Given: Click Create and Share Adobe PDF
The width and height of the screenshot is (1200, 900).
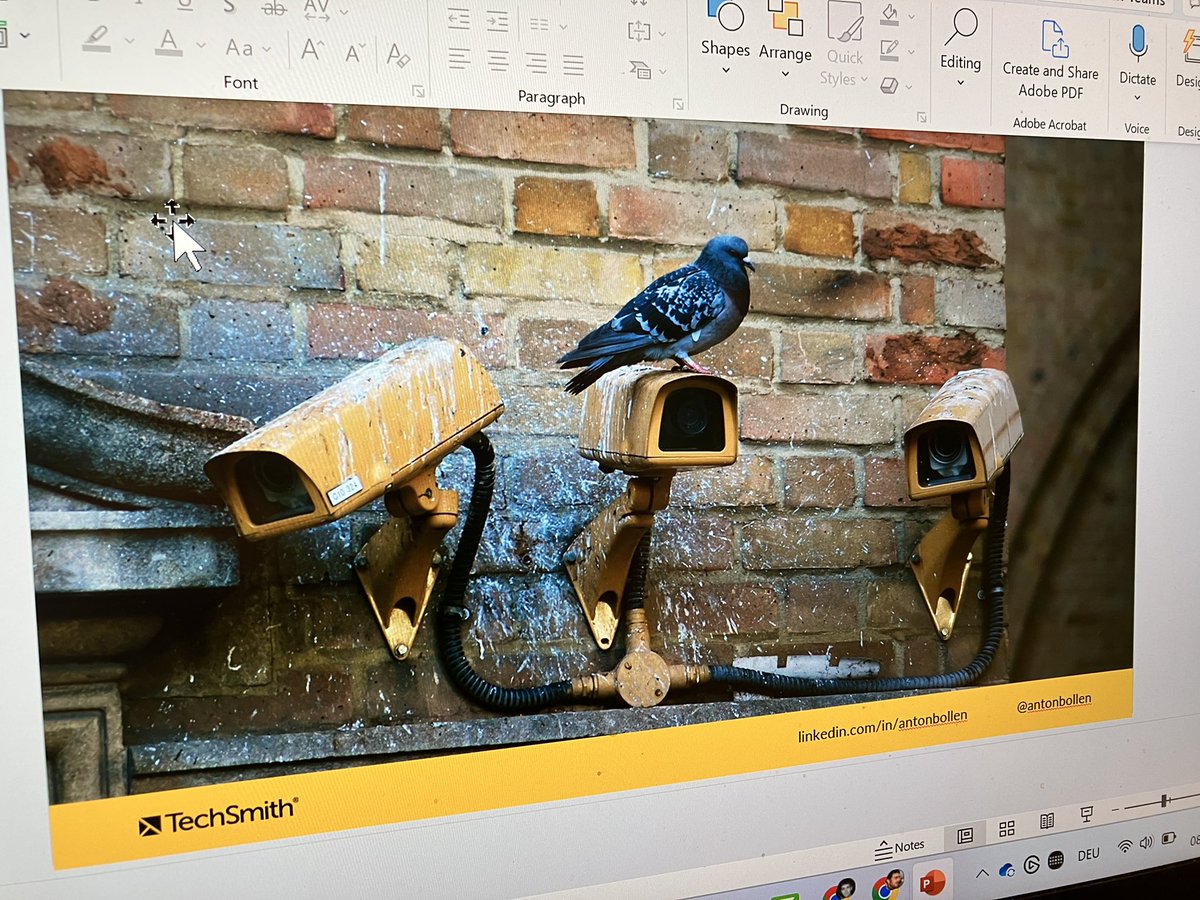Looking at the screenshot, I should point(1051,60).
